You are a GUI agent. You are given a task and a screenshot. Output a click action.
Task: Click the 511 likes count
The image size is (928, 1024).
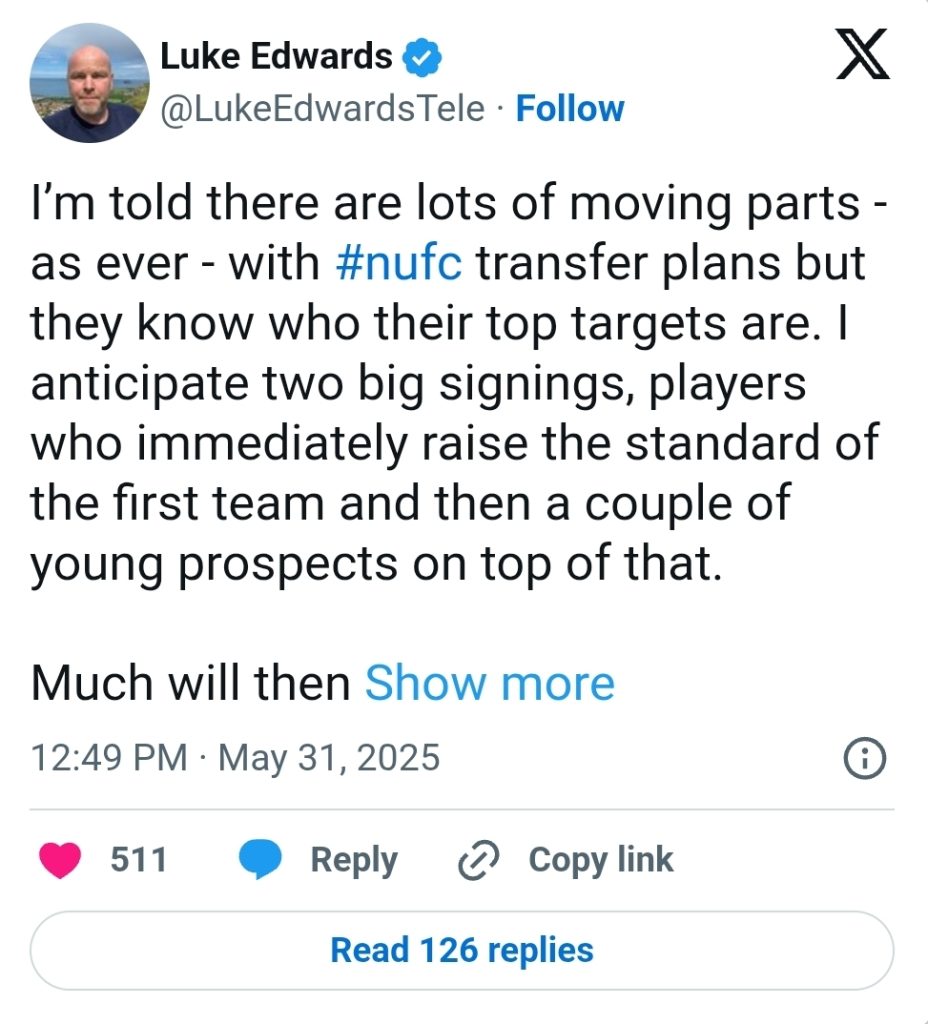pos(138,860)
